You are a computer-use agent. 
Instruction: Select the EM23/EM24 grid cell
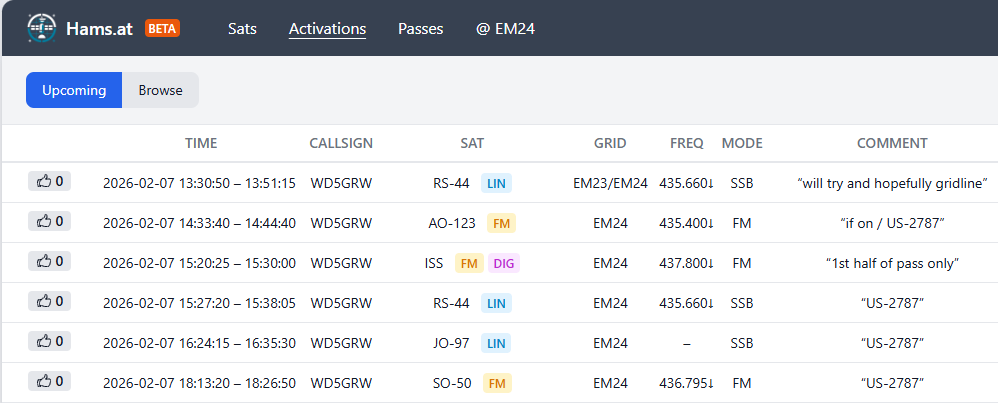pos(610,183)
